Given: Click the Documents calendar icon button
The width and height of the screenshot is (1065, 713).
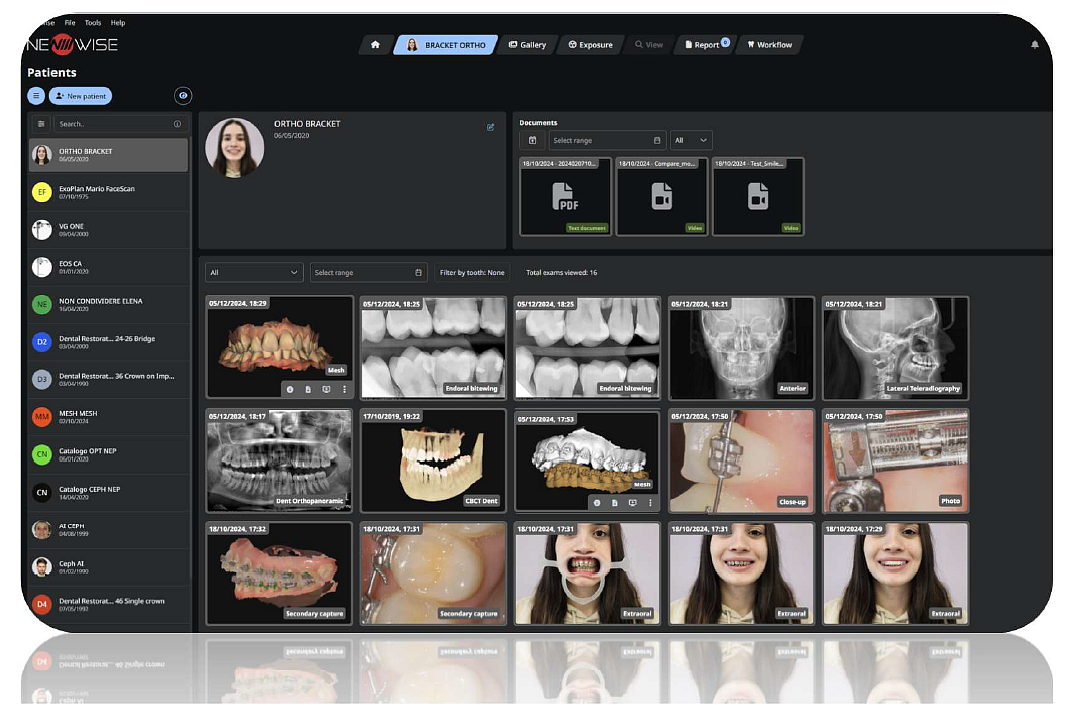Looking at the screenshot, I should (533, 141).
